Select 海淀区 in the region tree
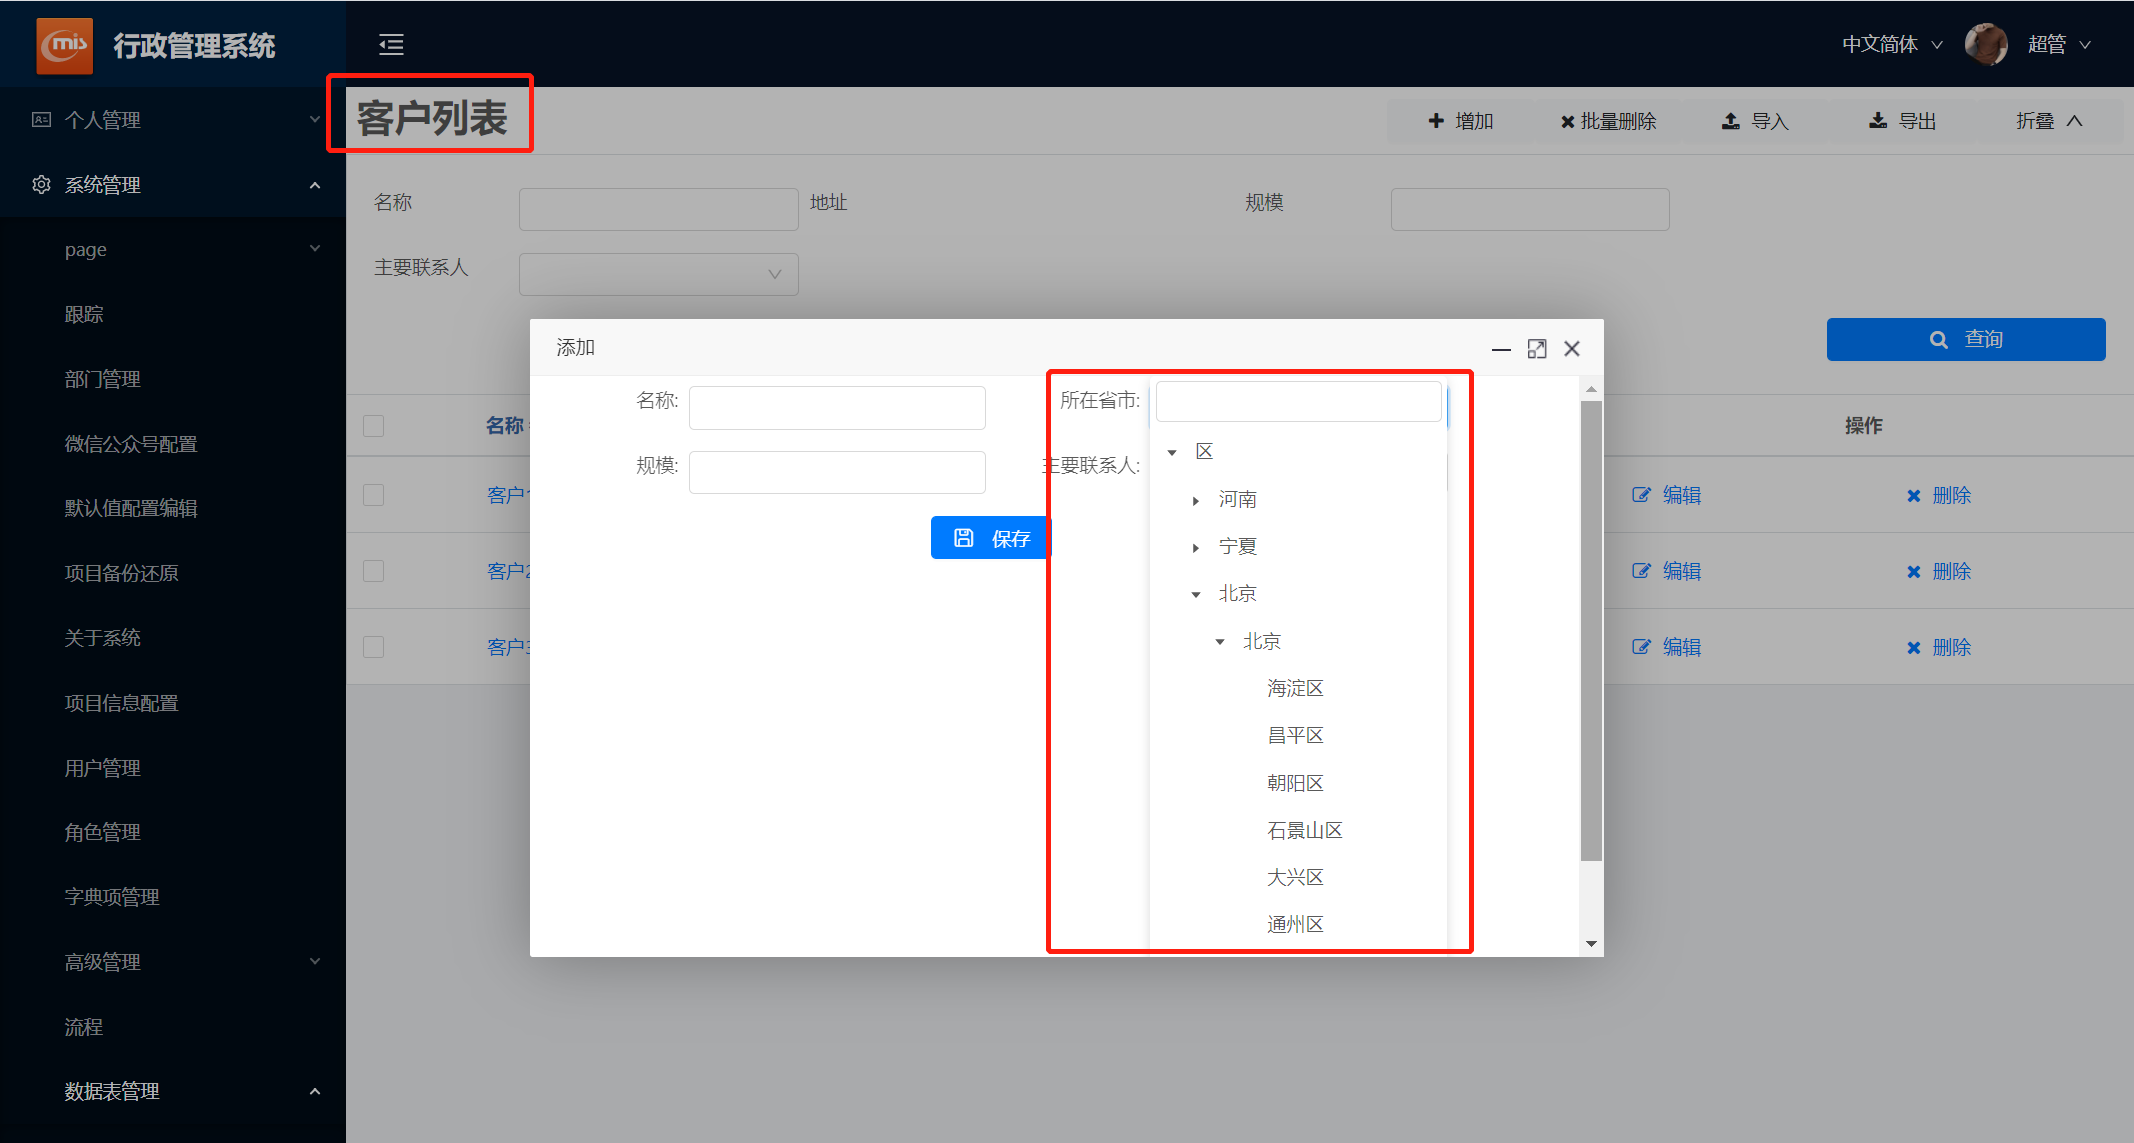2134x1143 pixels. [x=1295, y=688]
